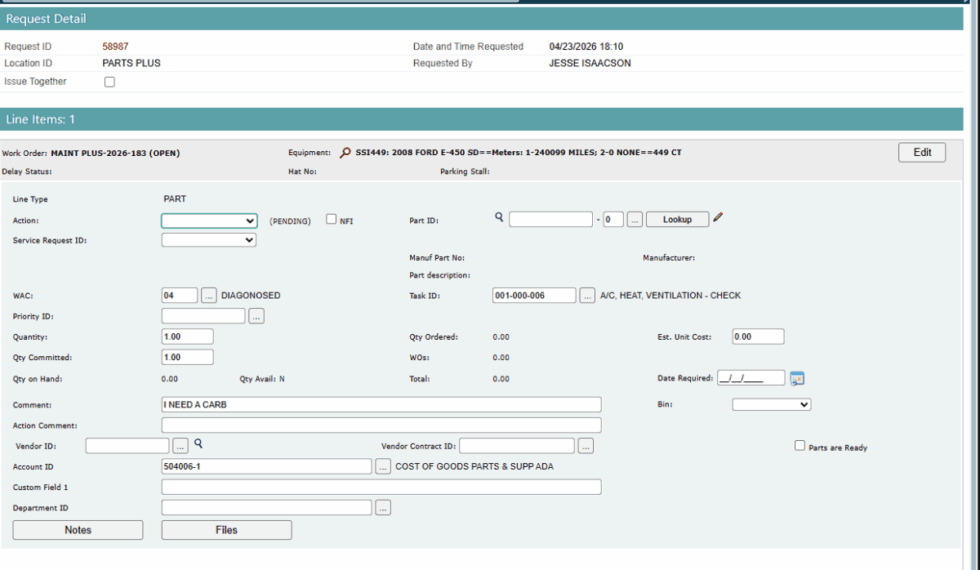
Task: Click the Action Comment field
Action: (381, 426)
